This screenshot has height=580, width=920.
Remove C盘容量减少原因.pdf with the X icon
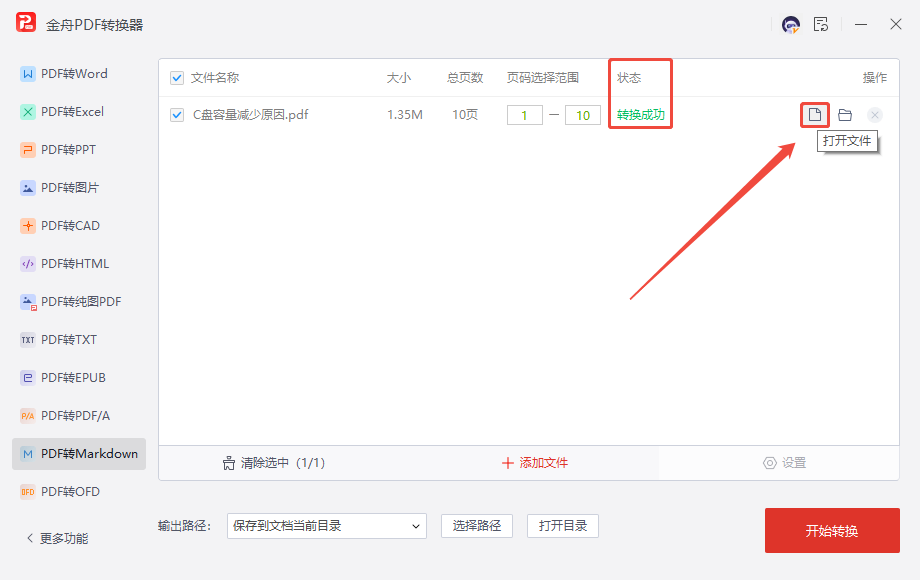[x=875, y=115]
